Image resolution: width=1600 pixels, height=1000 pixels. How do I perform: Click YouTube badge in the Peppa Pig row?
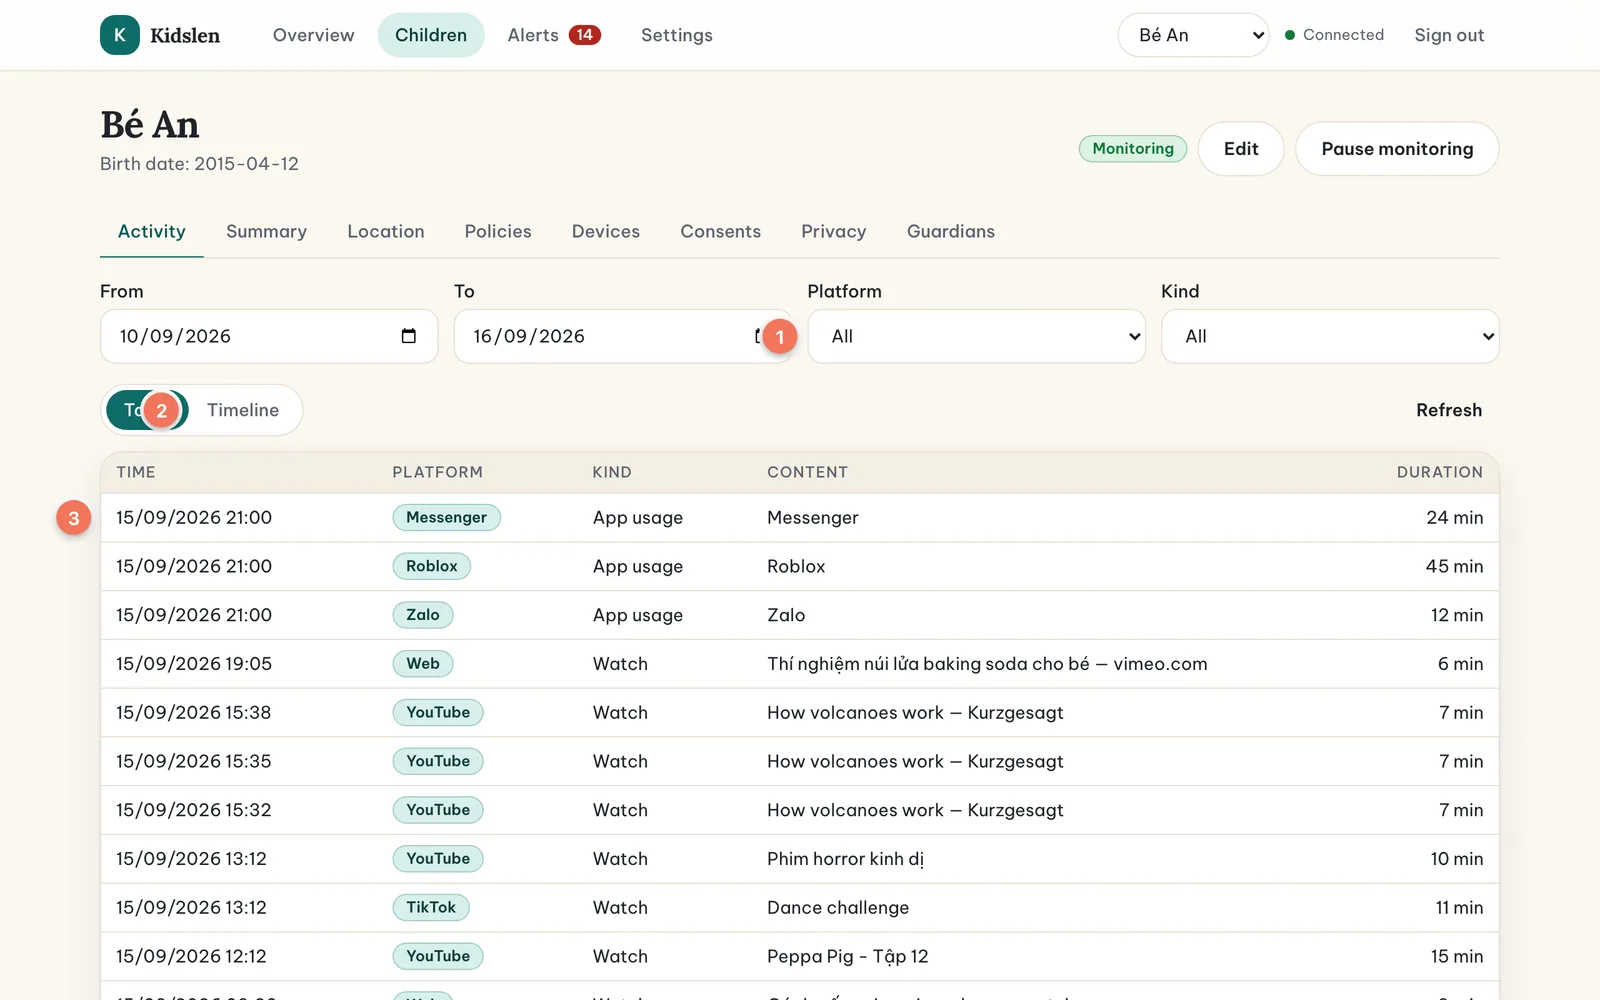(x=438, y=957)
